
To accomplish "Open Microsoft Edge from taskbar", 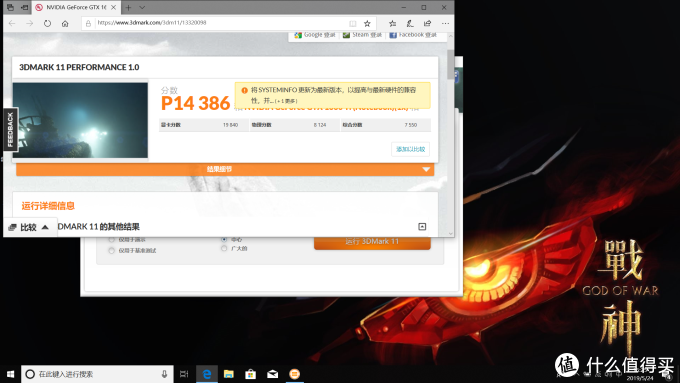I will coord(207,374).
